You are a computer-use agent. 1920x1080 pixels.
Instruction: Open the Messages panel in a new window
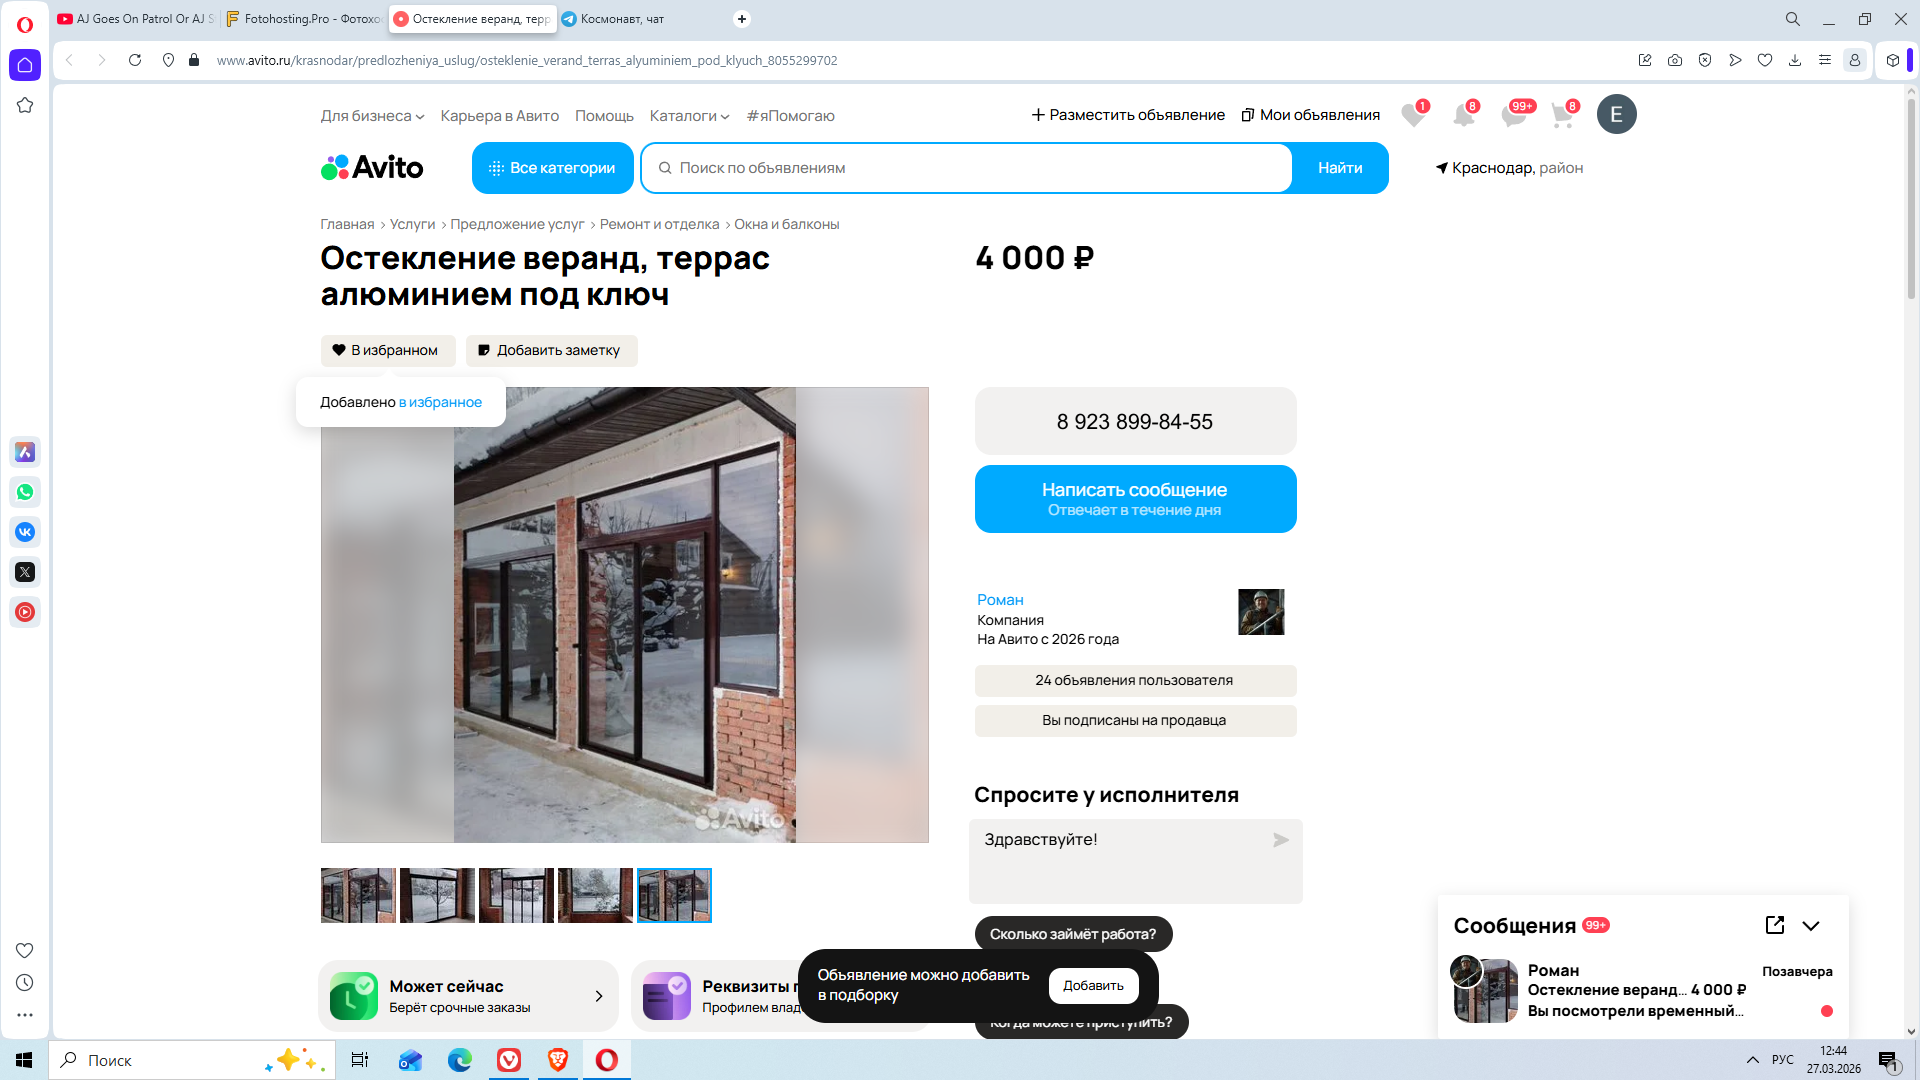point(1774,925)
